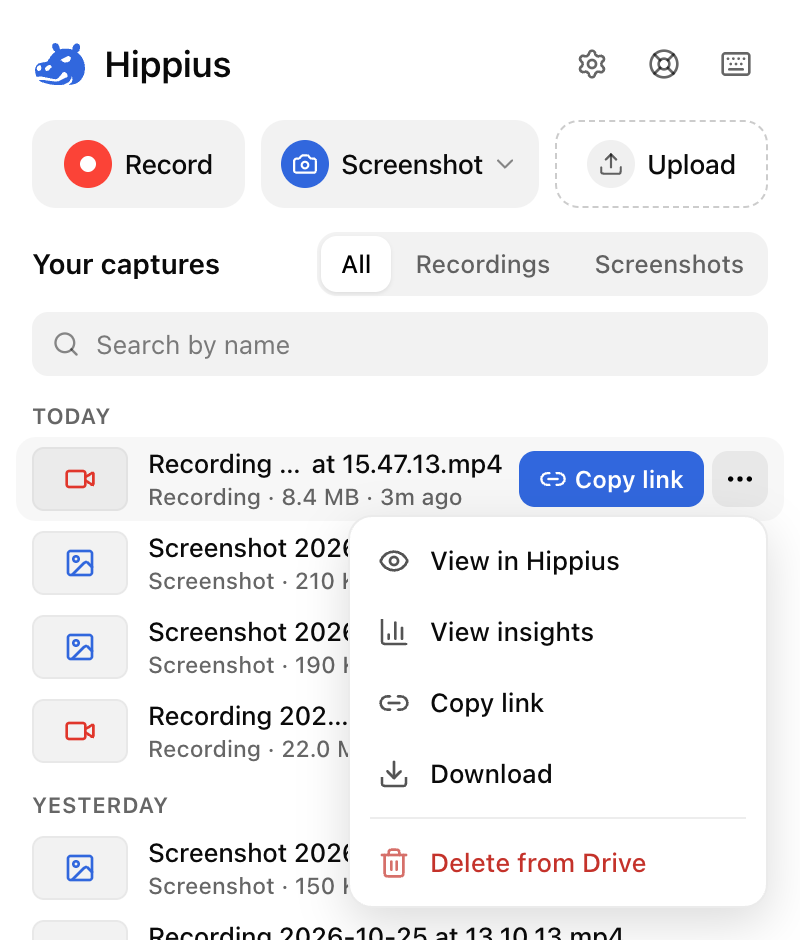Open help via the lifebuoy icon
Image resolution: width=800 pixels, height=940 pixels.
pos(664,64)
